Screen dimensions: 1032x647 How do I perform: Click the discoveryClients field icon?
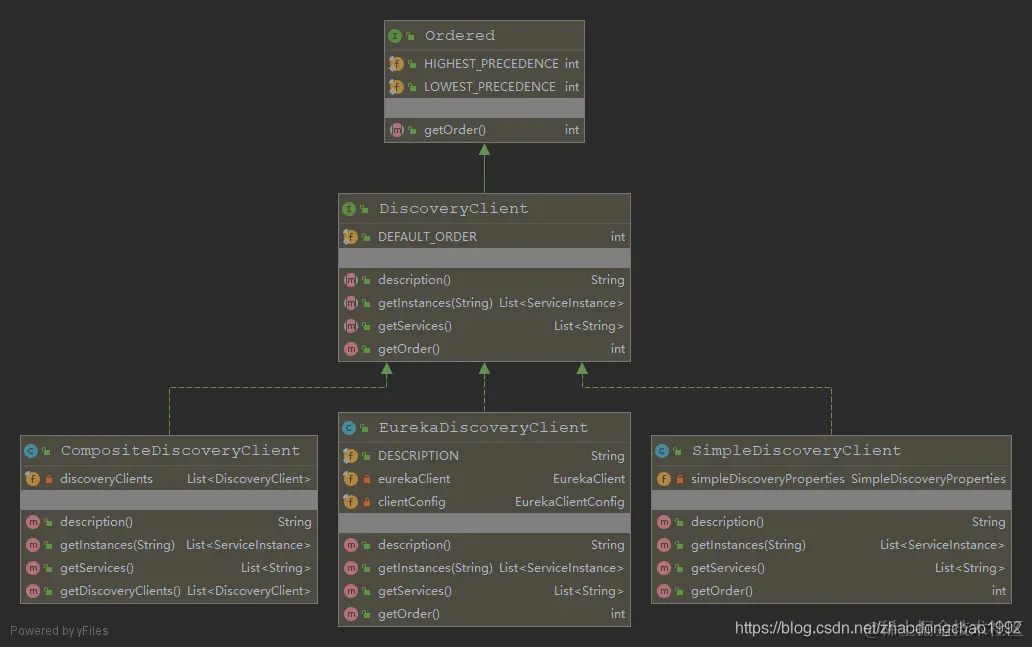pyautogui.click(x=32, y=479)
